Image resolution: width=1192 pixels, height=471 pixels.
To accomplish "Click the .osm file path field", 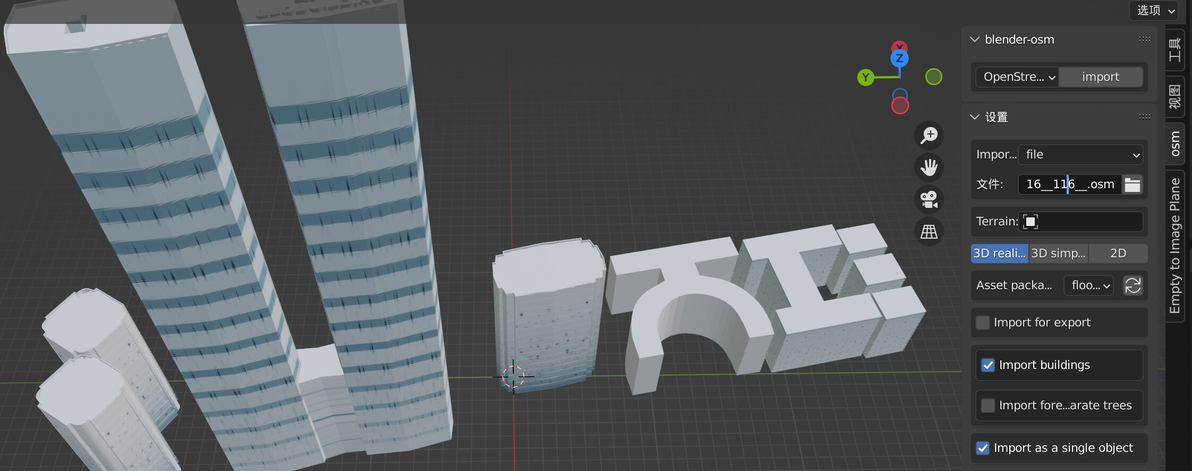I will [1070, 184].
